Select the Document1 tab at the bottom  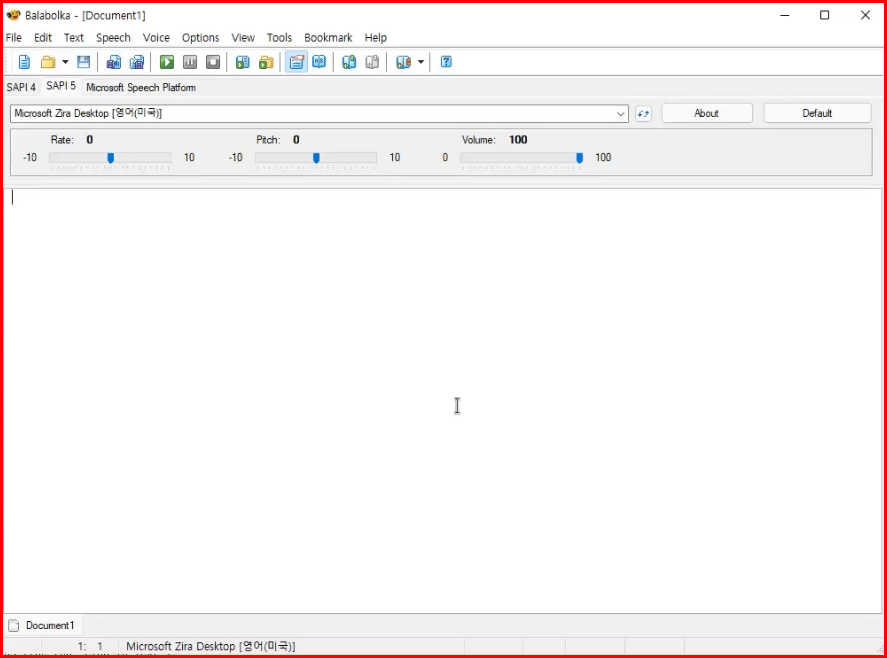[x=42, y=625]
